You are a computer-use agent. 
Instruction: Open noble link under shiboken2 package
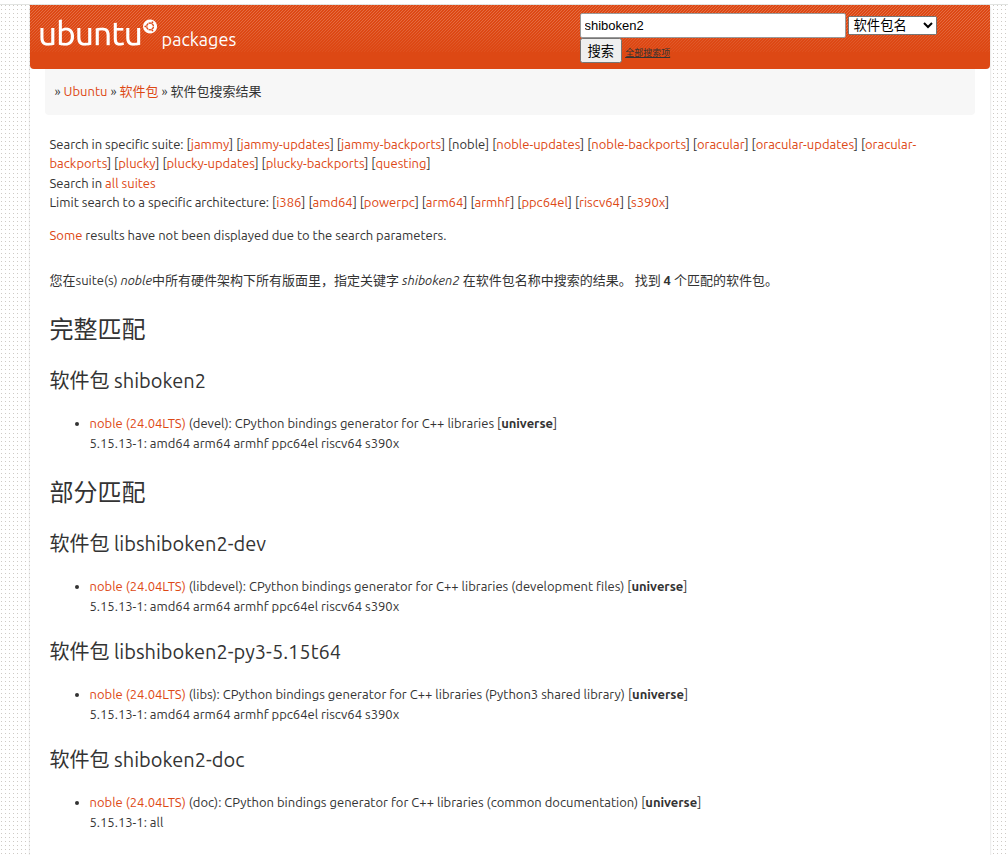coord(137,424)
